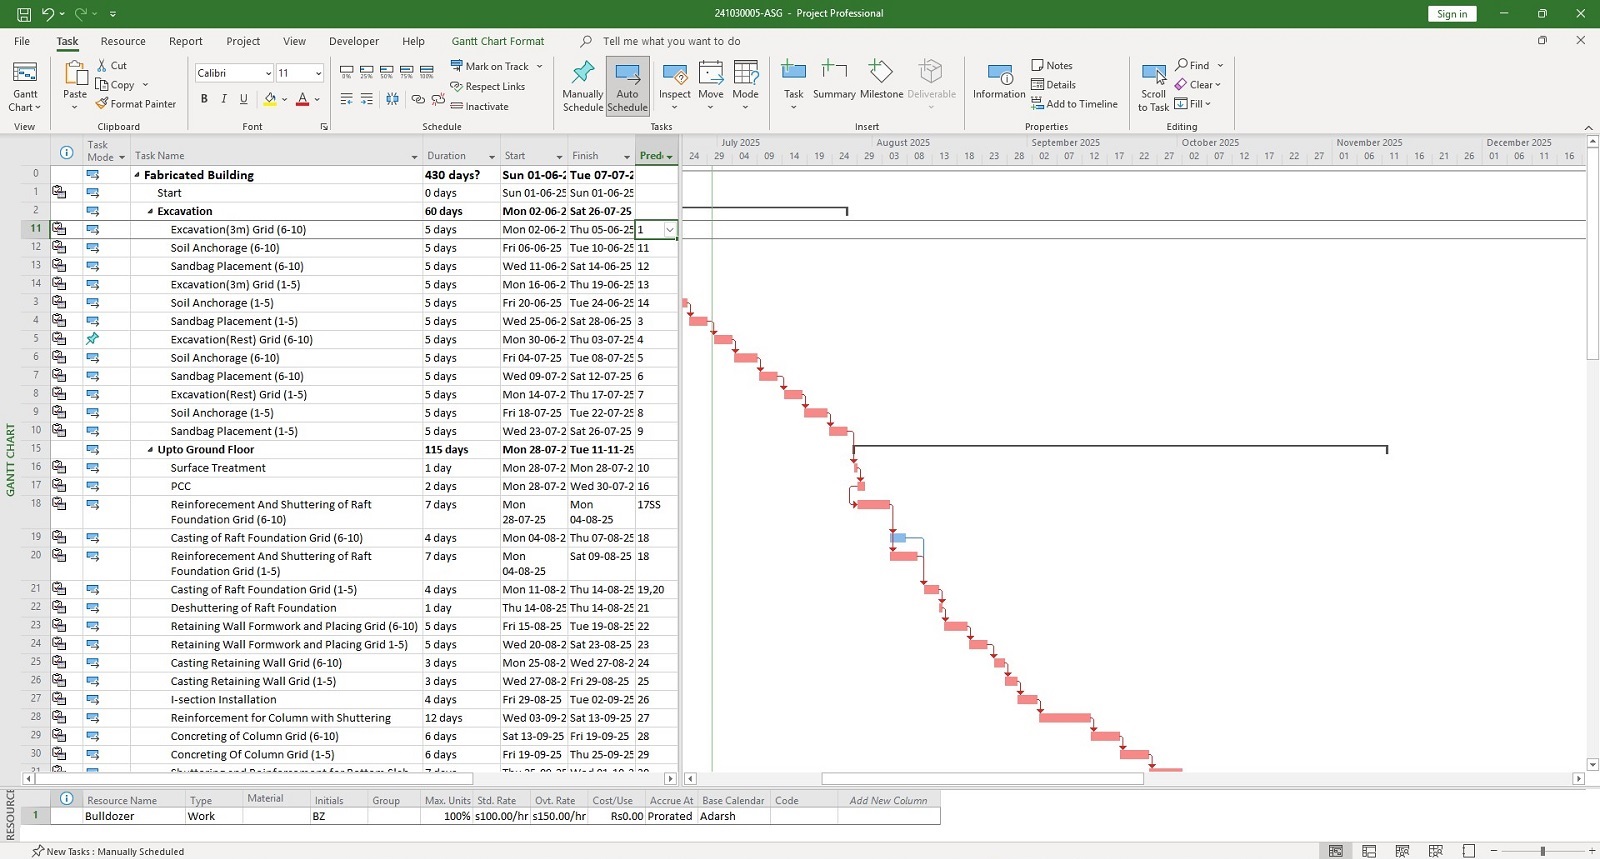This screenshot has height=859, width=1600.
Task: Click Respect Links in Schedule group
Action: tap(488, 87)
